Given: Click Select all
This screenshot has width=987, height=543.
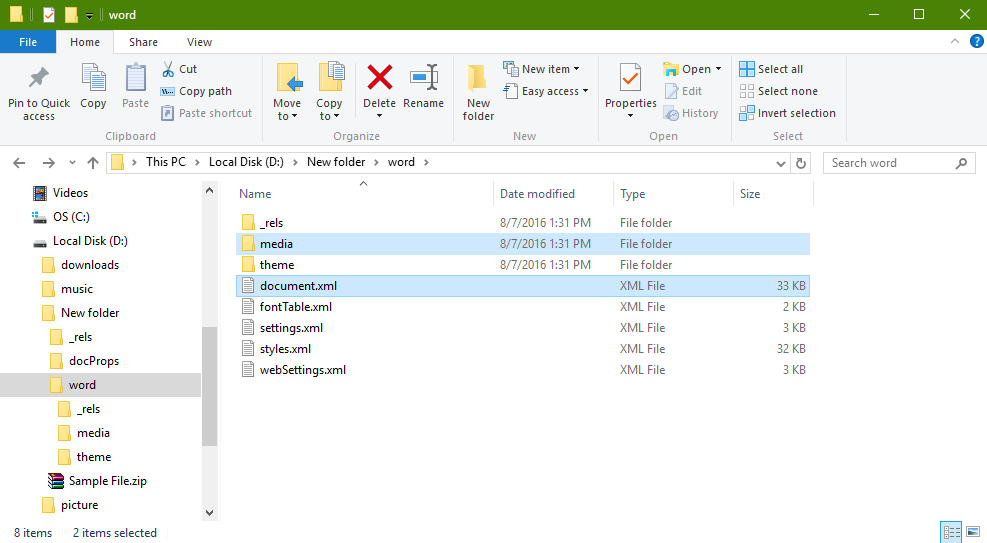Looking at the screenshot, I should pyautogui.click(x=771, y=69).
